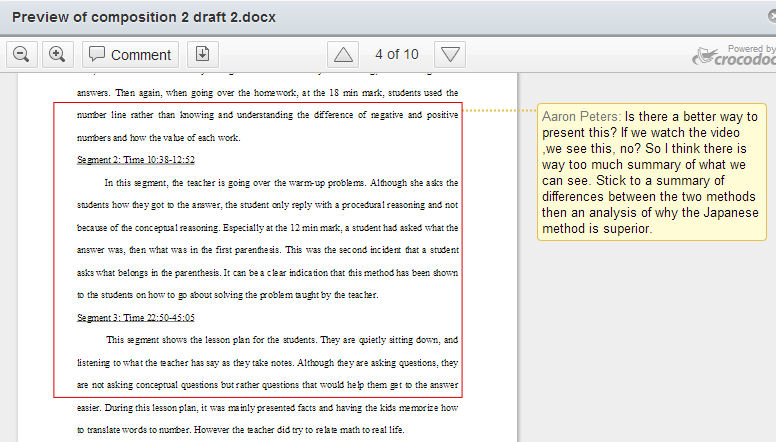Image resolution: width=776 pixels, height=442 pixels.
Task: Click the line starting 'number line rather than knowing'
Action: (x=267, y=115)
